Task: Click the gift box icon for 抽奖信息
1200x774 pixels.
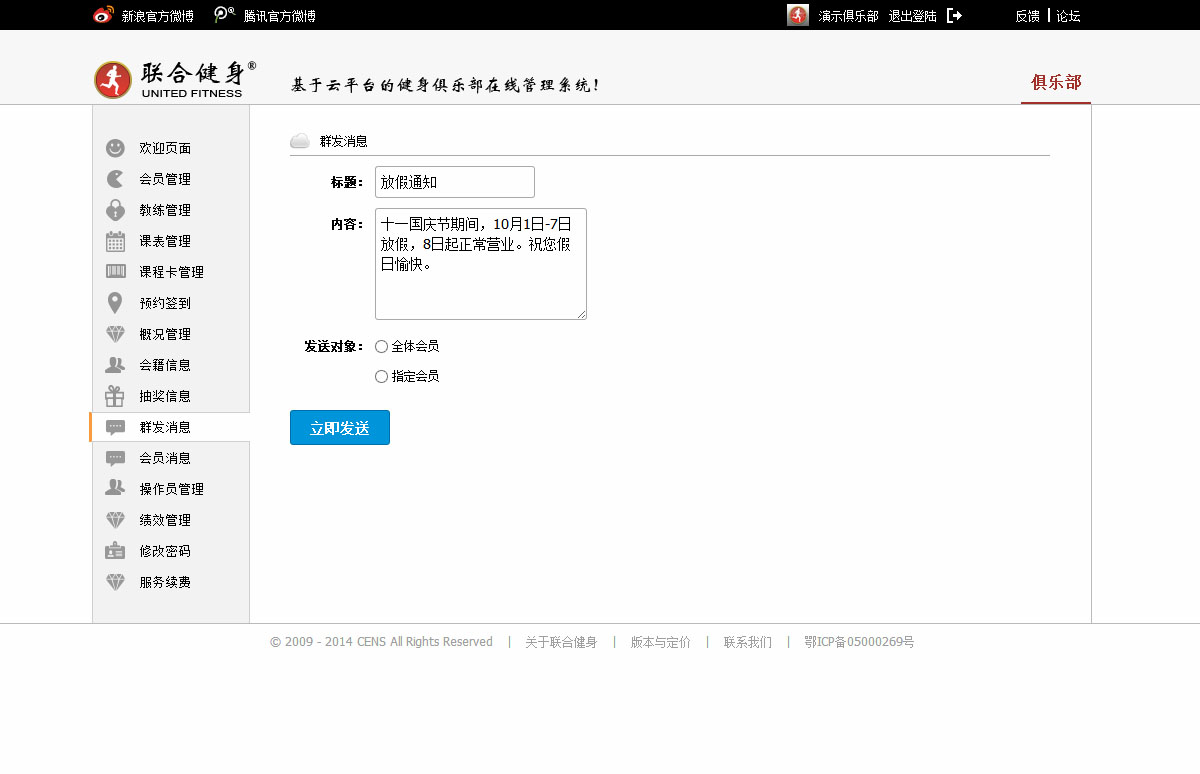Action: tap(115, 396)
